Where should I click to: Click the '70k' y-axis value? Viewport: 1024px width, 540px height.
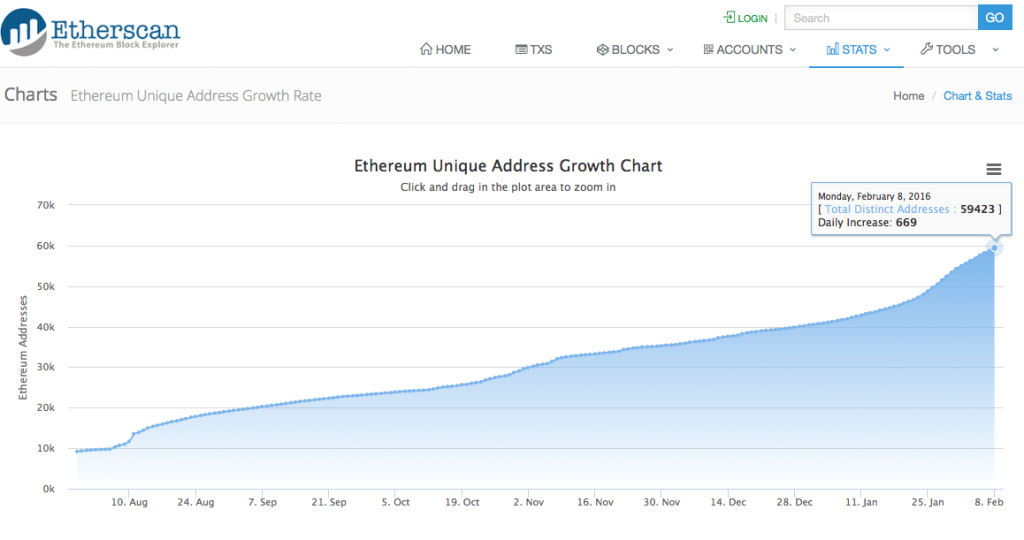[x=46, y=205]
